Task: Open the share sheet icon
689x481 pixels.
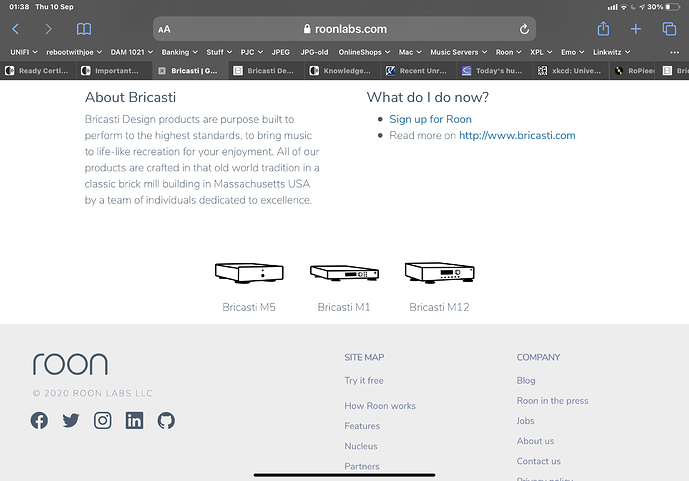Action: coord(603,29)
